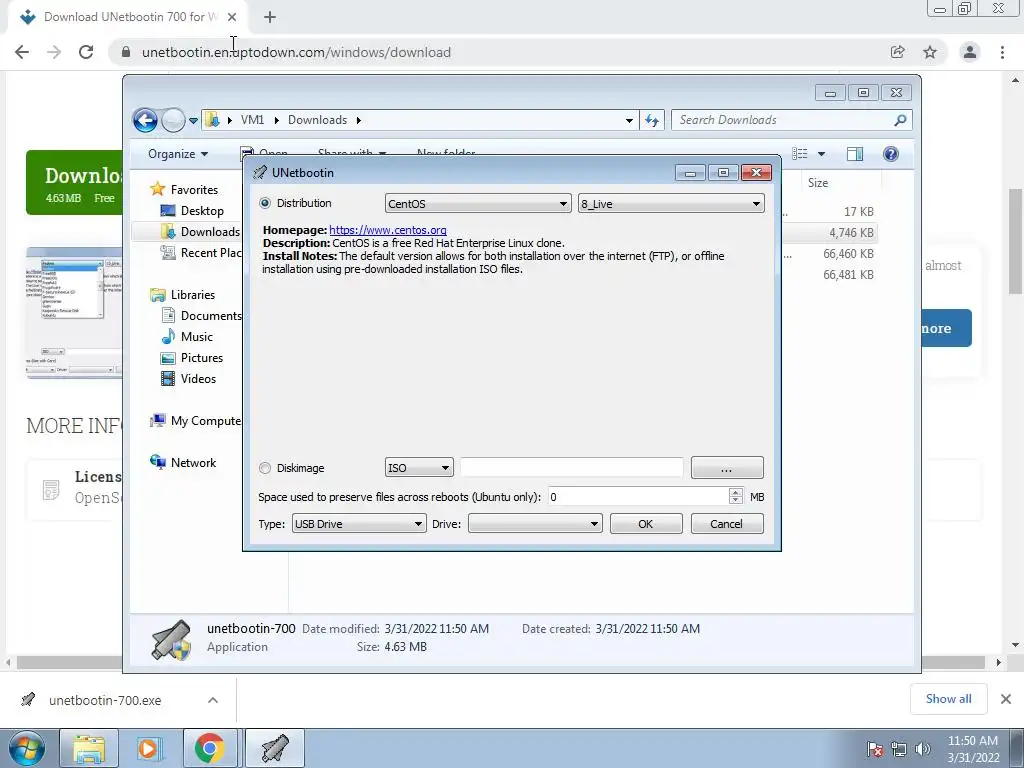This screenshot has height=768, width=1024.
Task: Decrease preserved space value with down arrow
Action: 736,501
